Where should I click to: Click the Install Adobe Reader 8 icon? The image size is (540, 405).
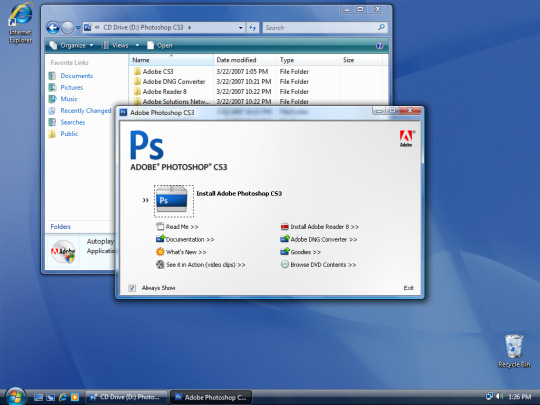tap(284, 227)
